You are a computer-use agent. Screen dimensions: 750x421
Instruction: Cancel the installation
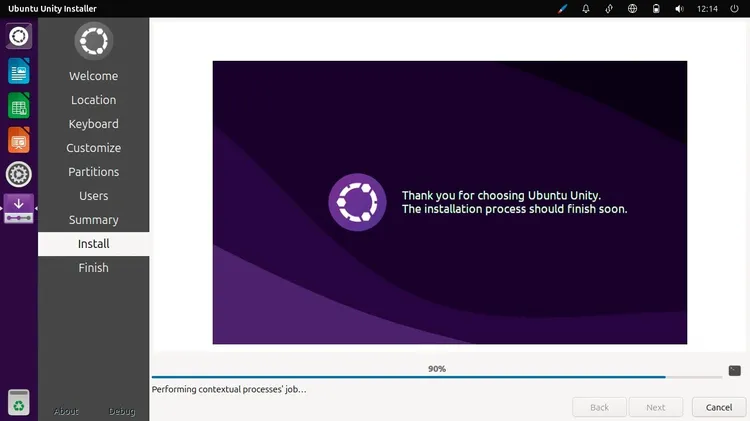tap(719, 407)
